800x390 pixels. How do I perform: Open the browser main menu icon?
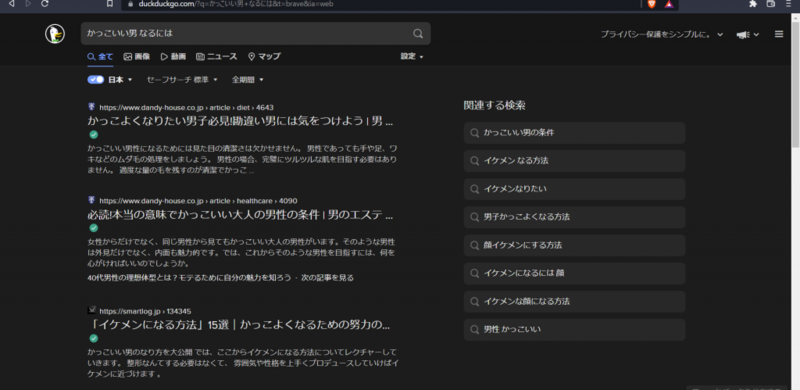[788, 4]
